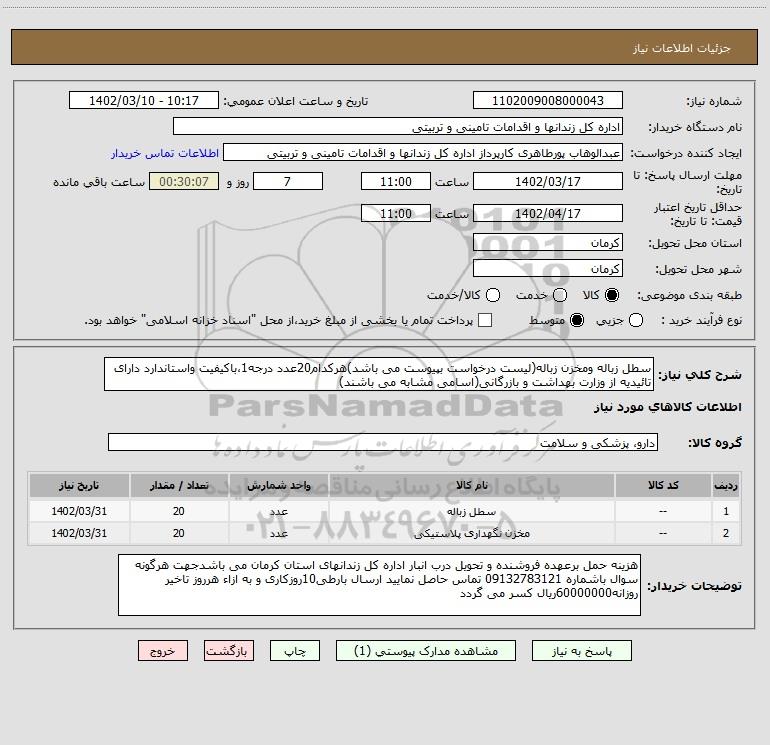The width and height of the screenshot is (770, 745).
Task: Click the delivery city field کرمان
Action: [548, 268]
